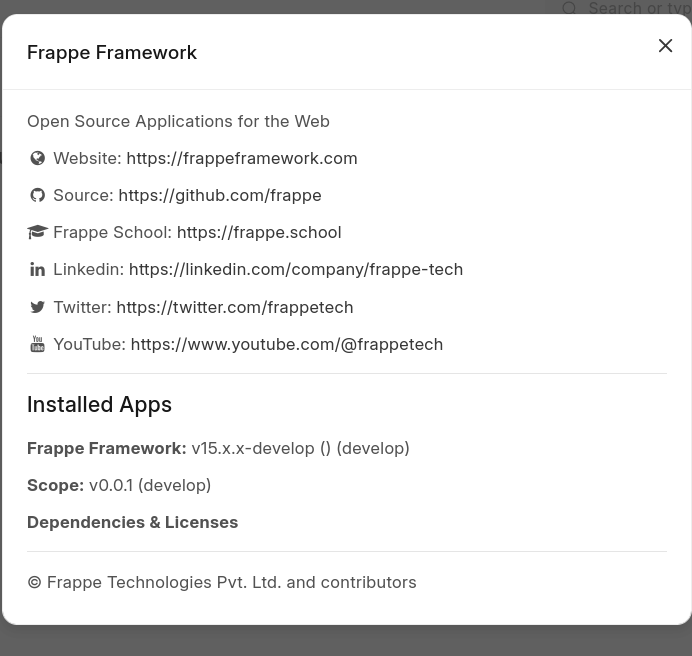Visit the https://frappe.school link

[259, 233]
